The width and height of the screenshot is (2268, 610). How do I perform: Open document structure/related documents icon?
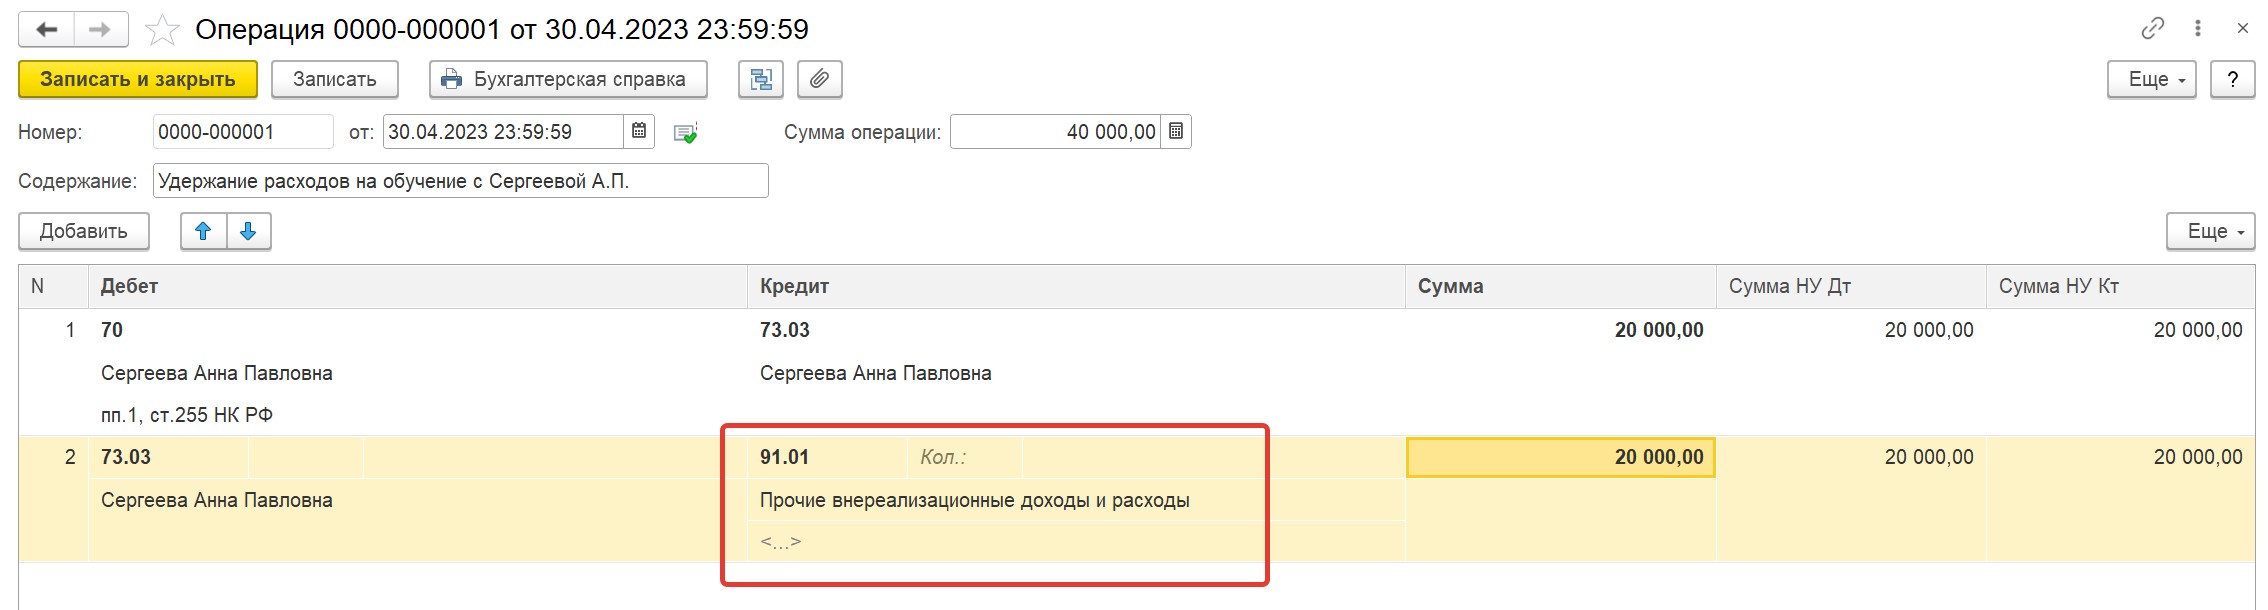pos(761,79)
